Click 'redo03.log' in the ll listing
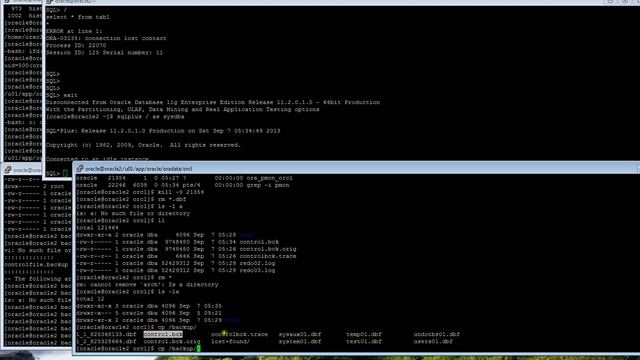Viewport: 640px width, 360px height. tap(257, 270)
